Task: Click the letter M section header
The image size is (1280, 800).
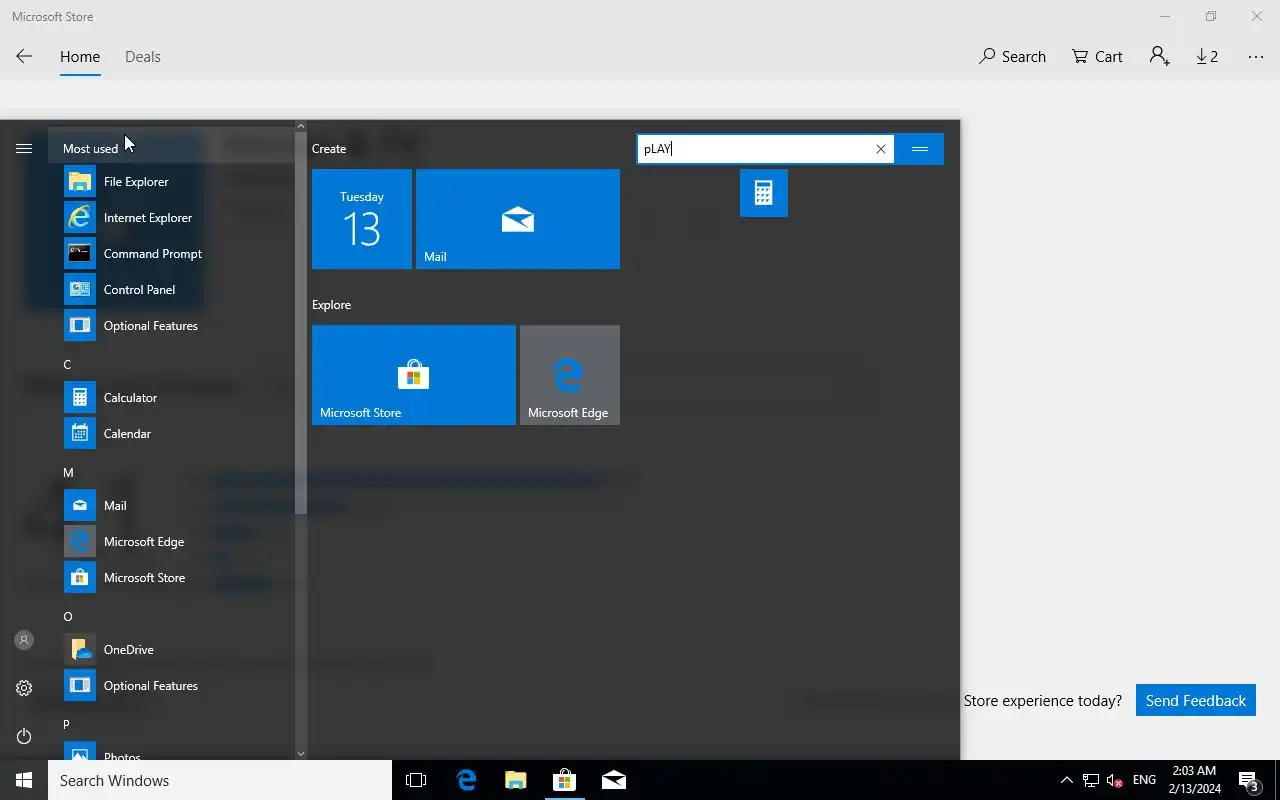Action: pyautogui.click(x=68, y=473)
